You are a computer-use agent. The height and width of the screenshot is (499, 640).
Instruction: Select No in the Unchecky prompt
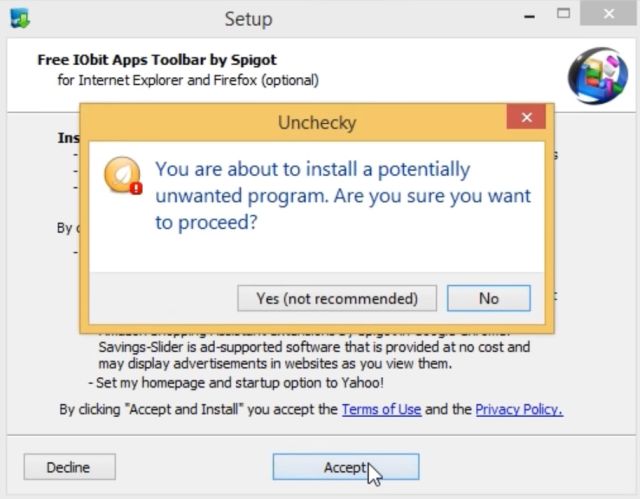(489, 298)
